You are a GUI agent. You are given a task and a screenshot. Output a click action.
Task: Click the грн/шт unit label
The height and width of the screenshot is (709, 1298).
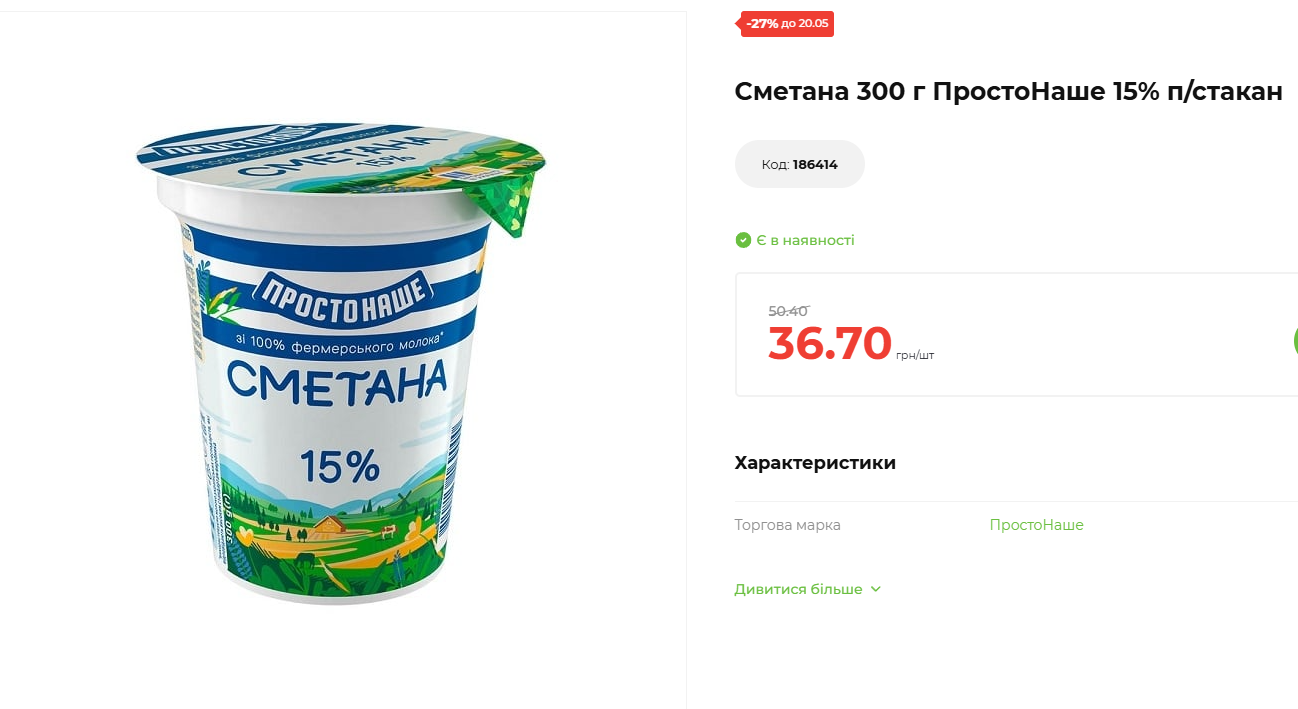(915, 356)
